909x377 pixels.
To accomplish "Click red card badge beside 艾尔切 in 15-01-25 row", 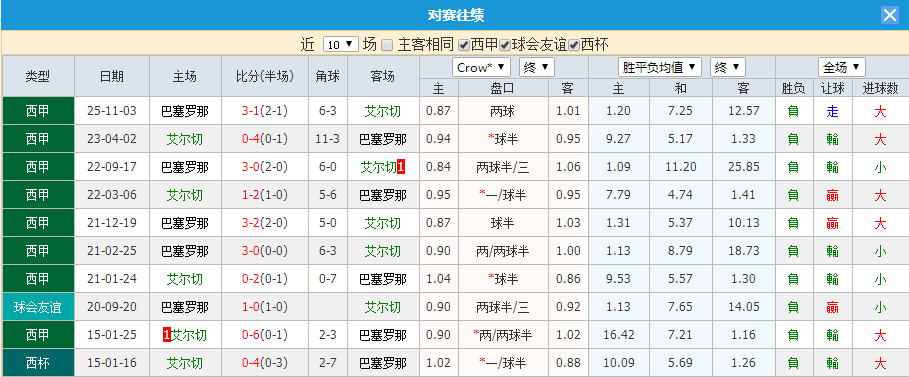I will pyautogui.click(x=167, y=335).
